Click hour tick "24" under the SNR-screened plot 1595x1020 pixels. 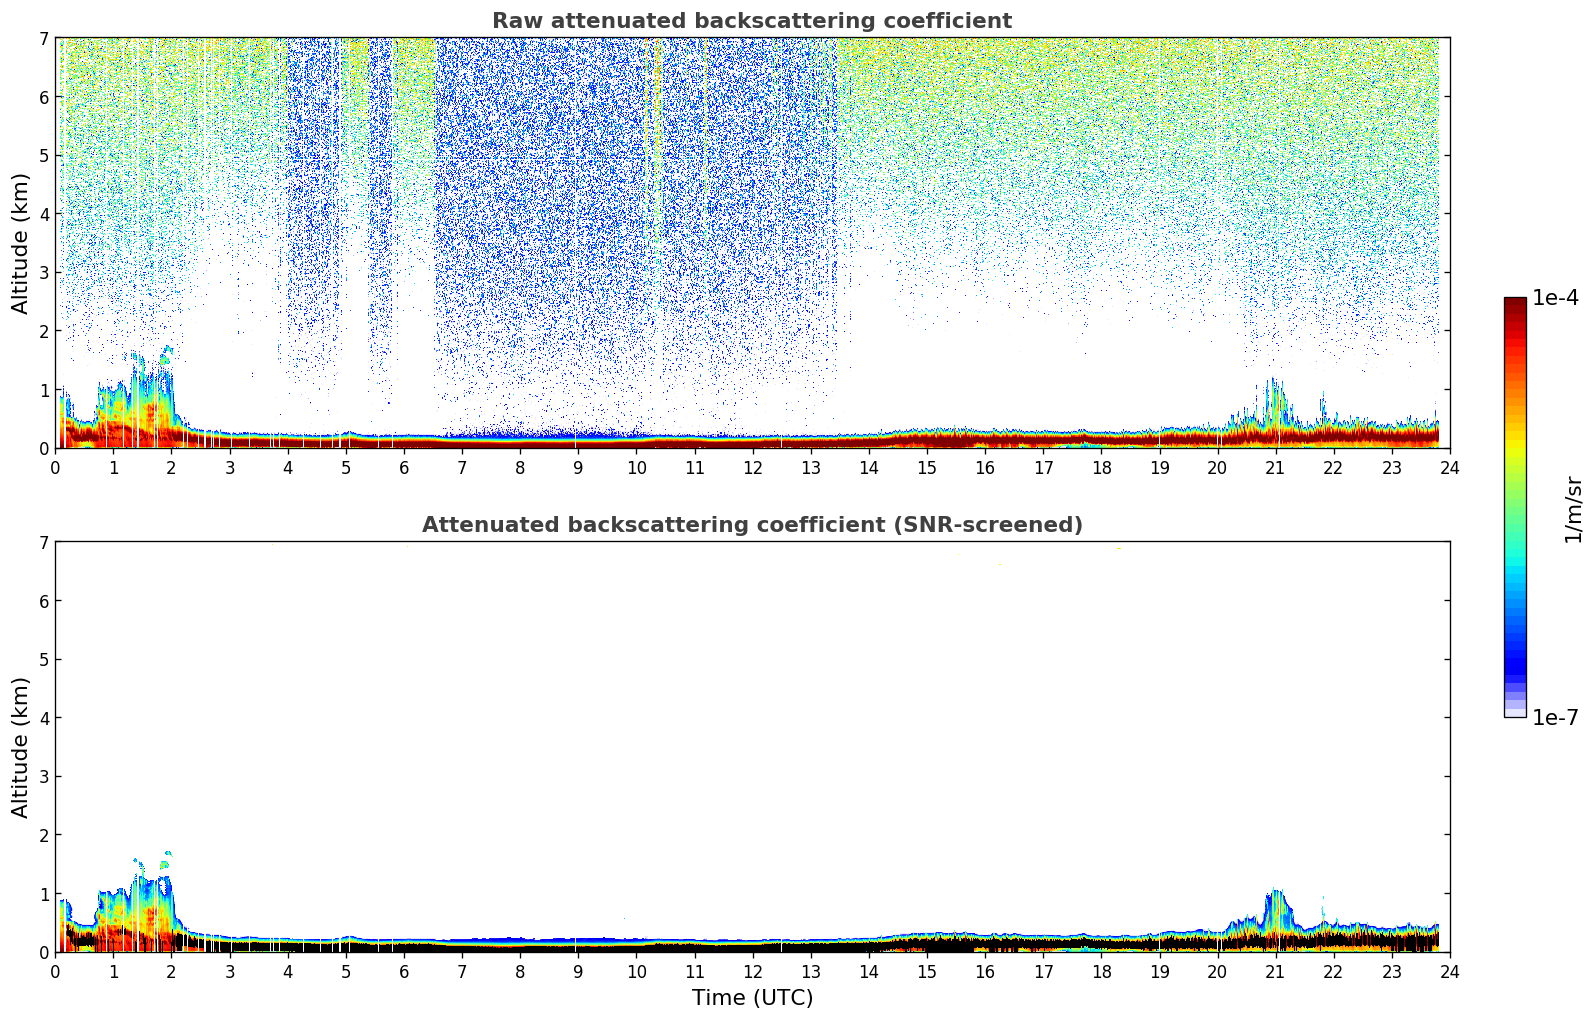(x=1450, y=971)
